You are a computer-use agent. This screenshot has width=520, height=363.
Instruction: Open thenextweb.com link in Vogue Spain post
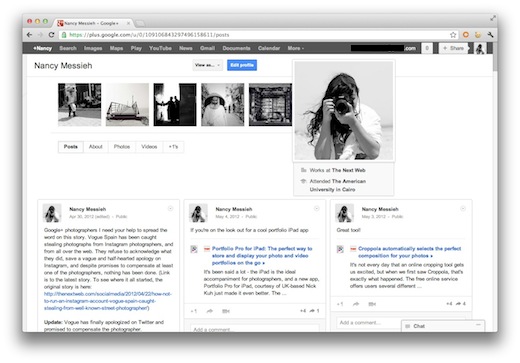tap(108, 301)
